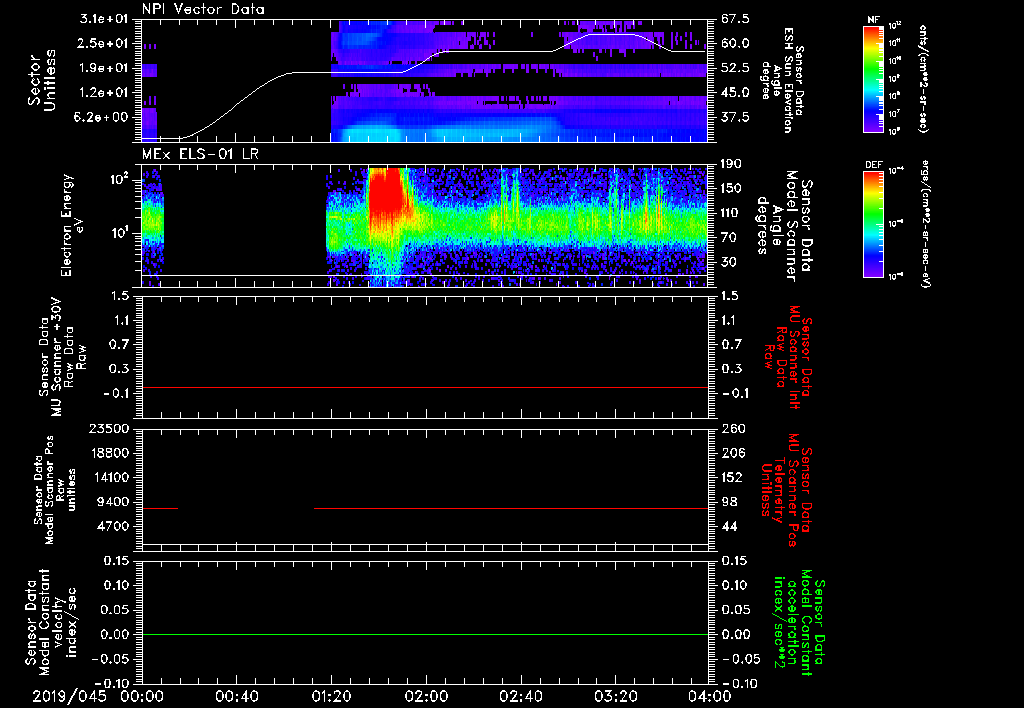
Task: Click the 04:00 time tick label
Action: (710, 696)
